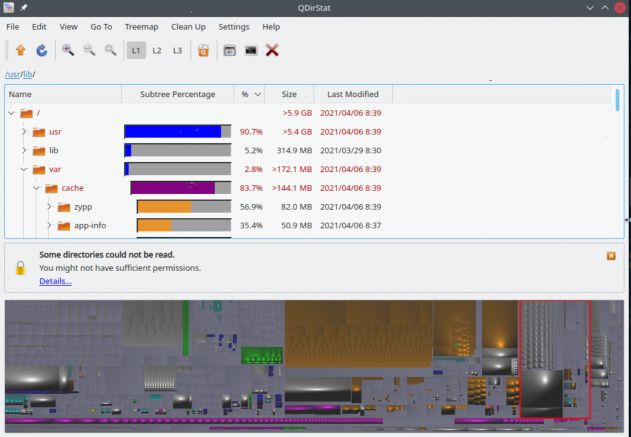Reset treemap zoom
Viewport: 631px width, 437px height.
point(111,50)
